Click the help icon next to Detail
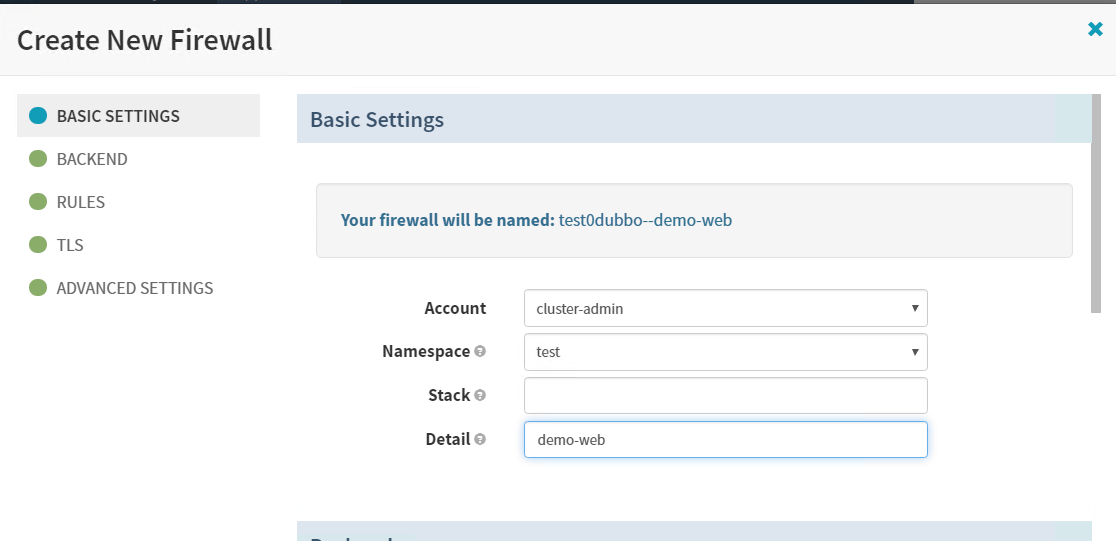This screenshot has width=1116, height=541. tap(480, 439)
